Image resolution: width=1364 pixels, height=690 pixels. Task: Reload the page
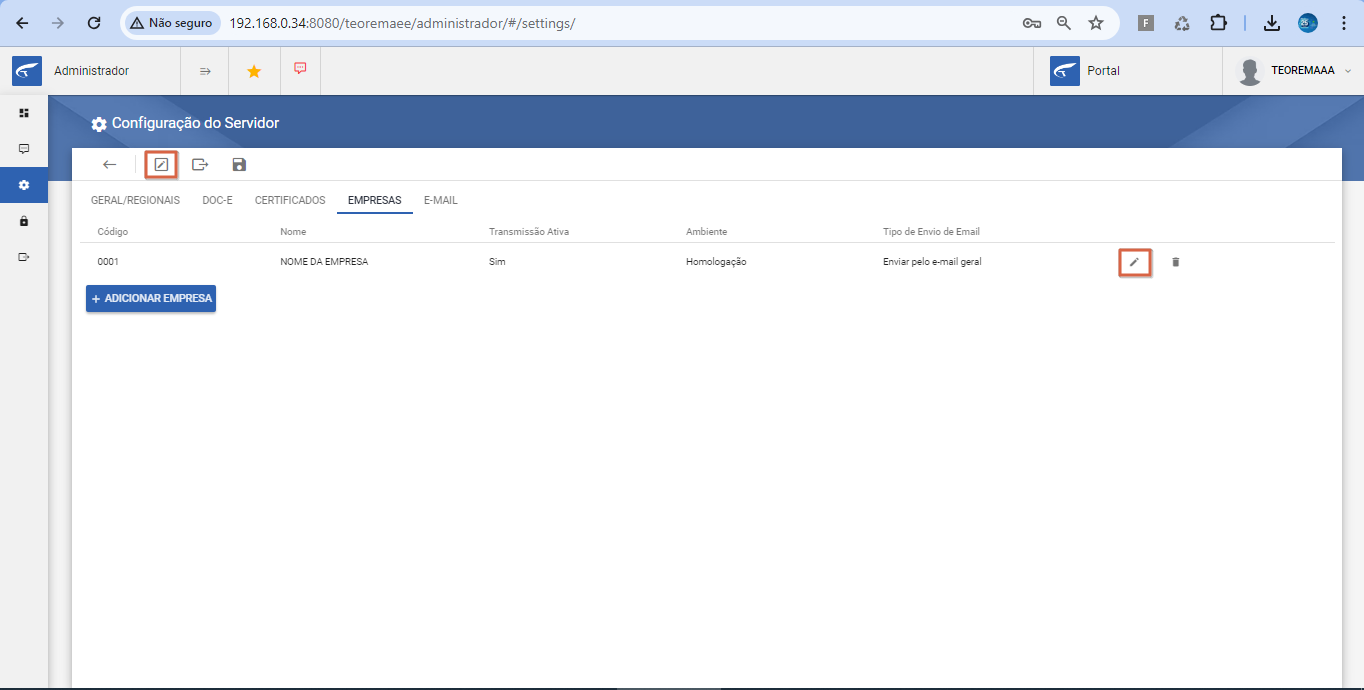point(94,22)
